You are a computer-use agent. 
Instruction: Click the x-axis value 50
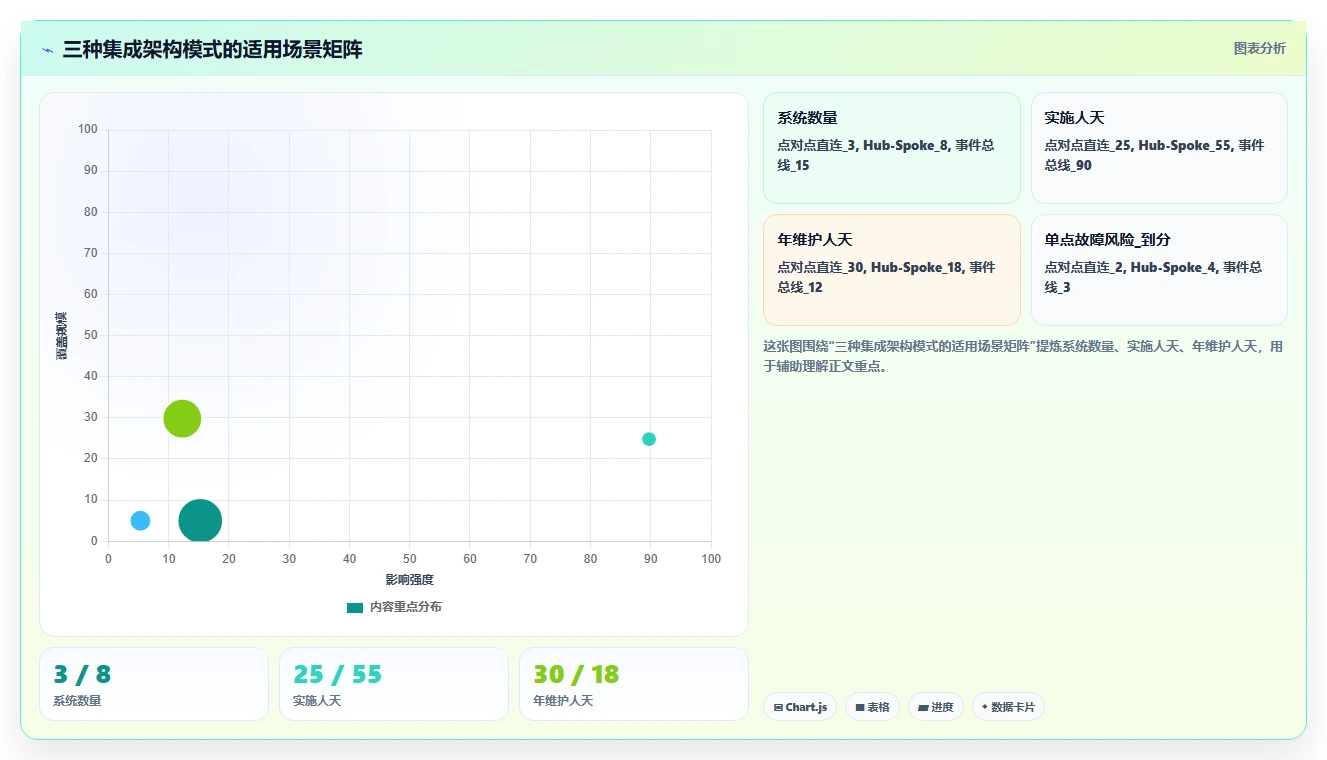(x=410, y=559)
